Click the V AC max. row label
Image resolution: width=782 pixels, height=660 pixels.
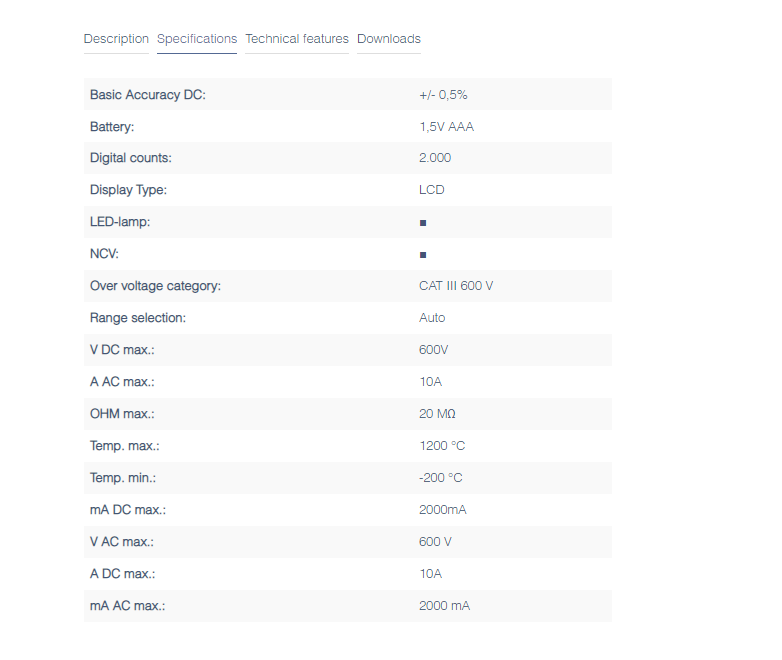(x=122, y=542)
